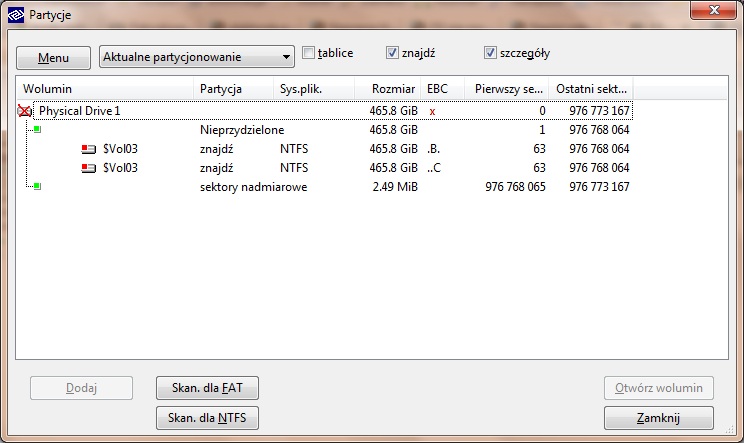Click the crossed-out Physical Drive 1 disk icon
This screenshot has height=443, width=744.
point(24,111)
